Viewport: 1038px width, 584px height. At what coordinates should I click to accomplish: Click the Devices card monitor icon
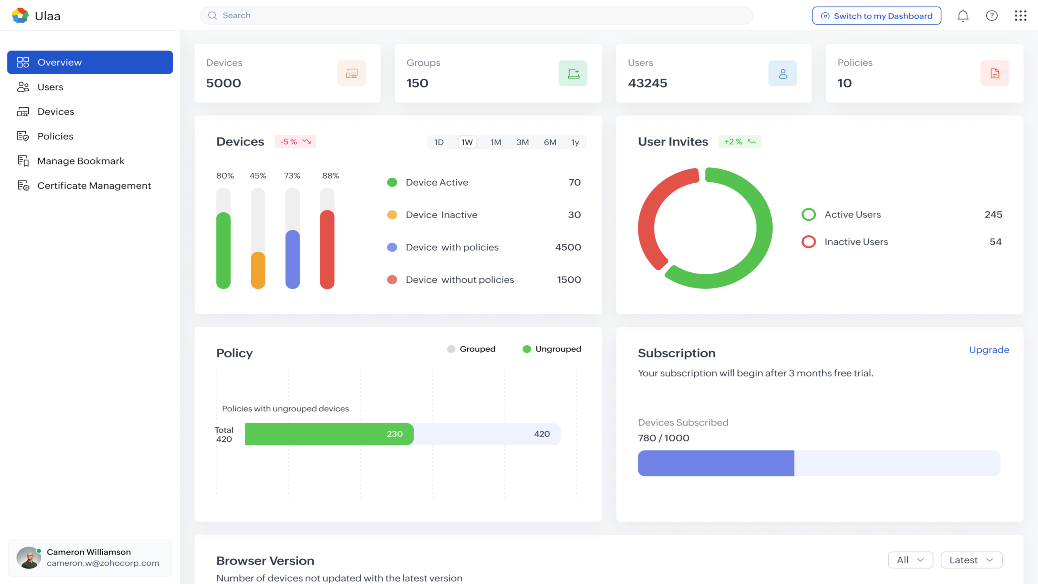coord(351,73)
